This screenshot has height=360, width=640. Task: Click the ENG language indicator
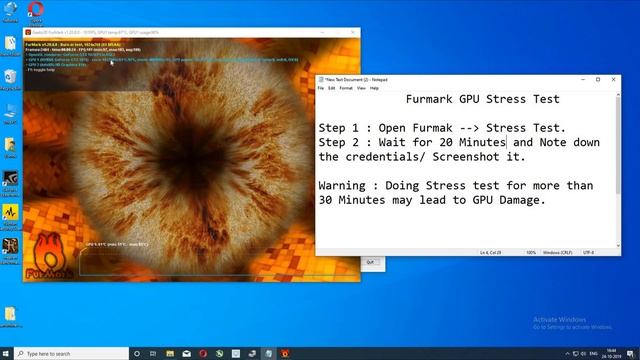coord(593,353)
